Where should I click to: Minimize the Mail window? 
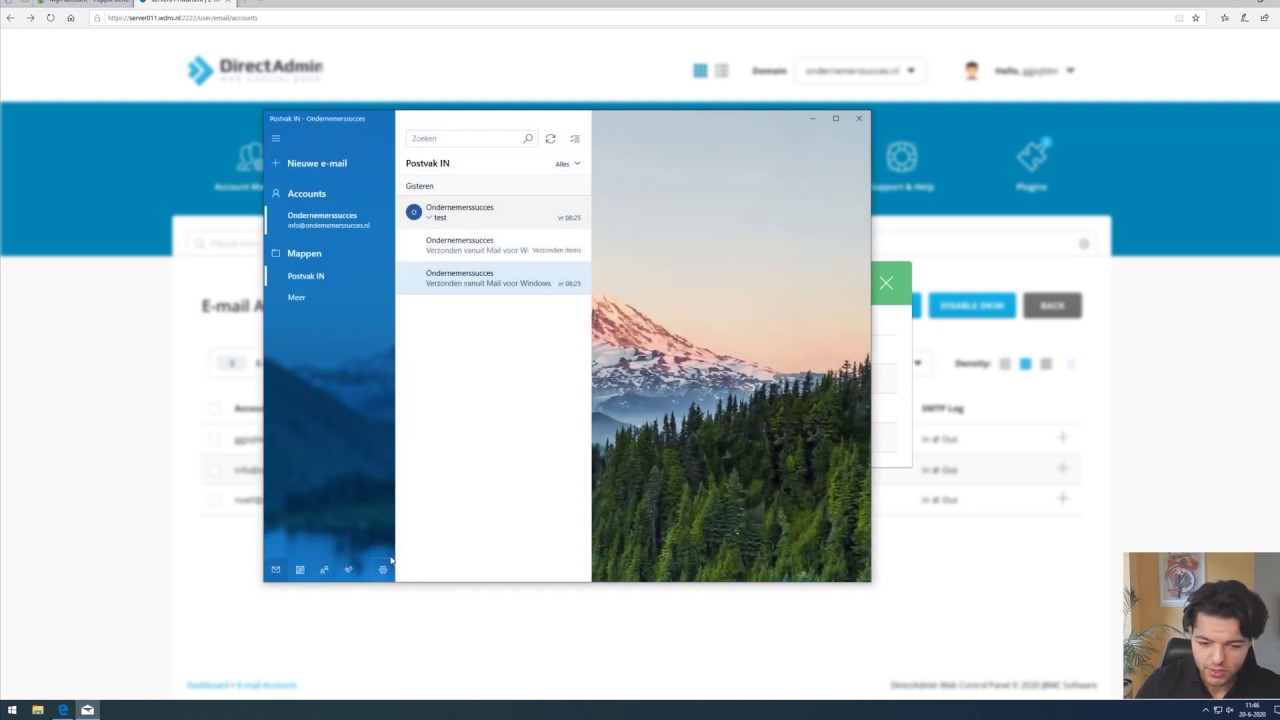coord(813,118)
